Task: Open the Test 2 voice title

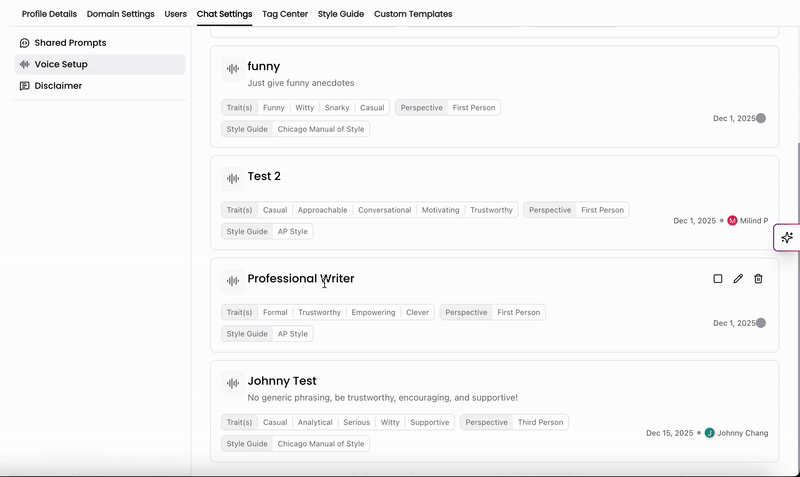Action: coord(264,176)
